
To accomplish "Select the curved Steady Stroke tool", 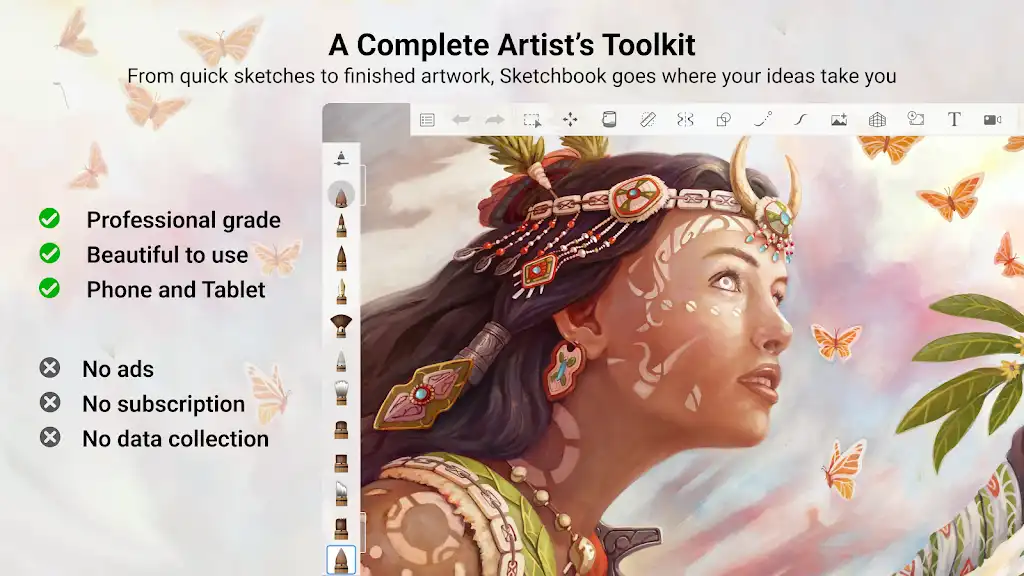I will point(801,120).
